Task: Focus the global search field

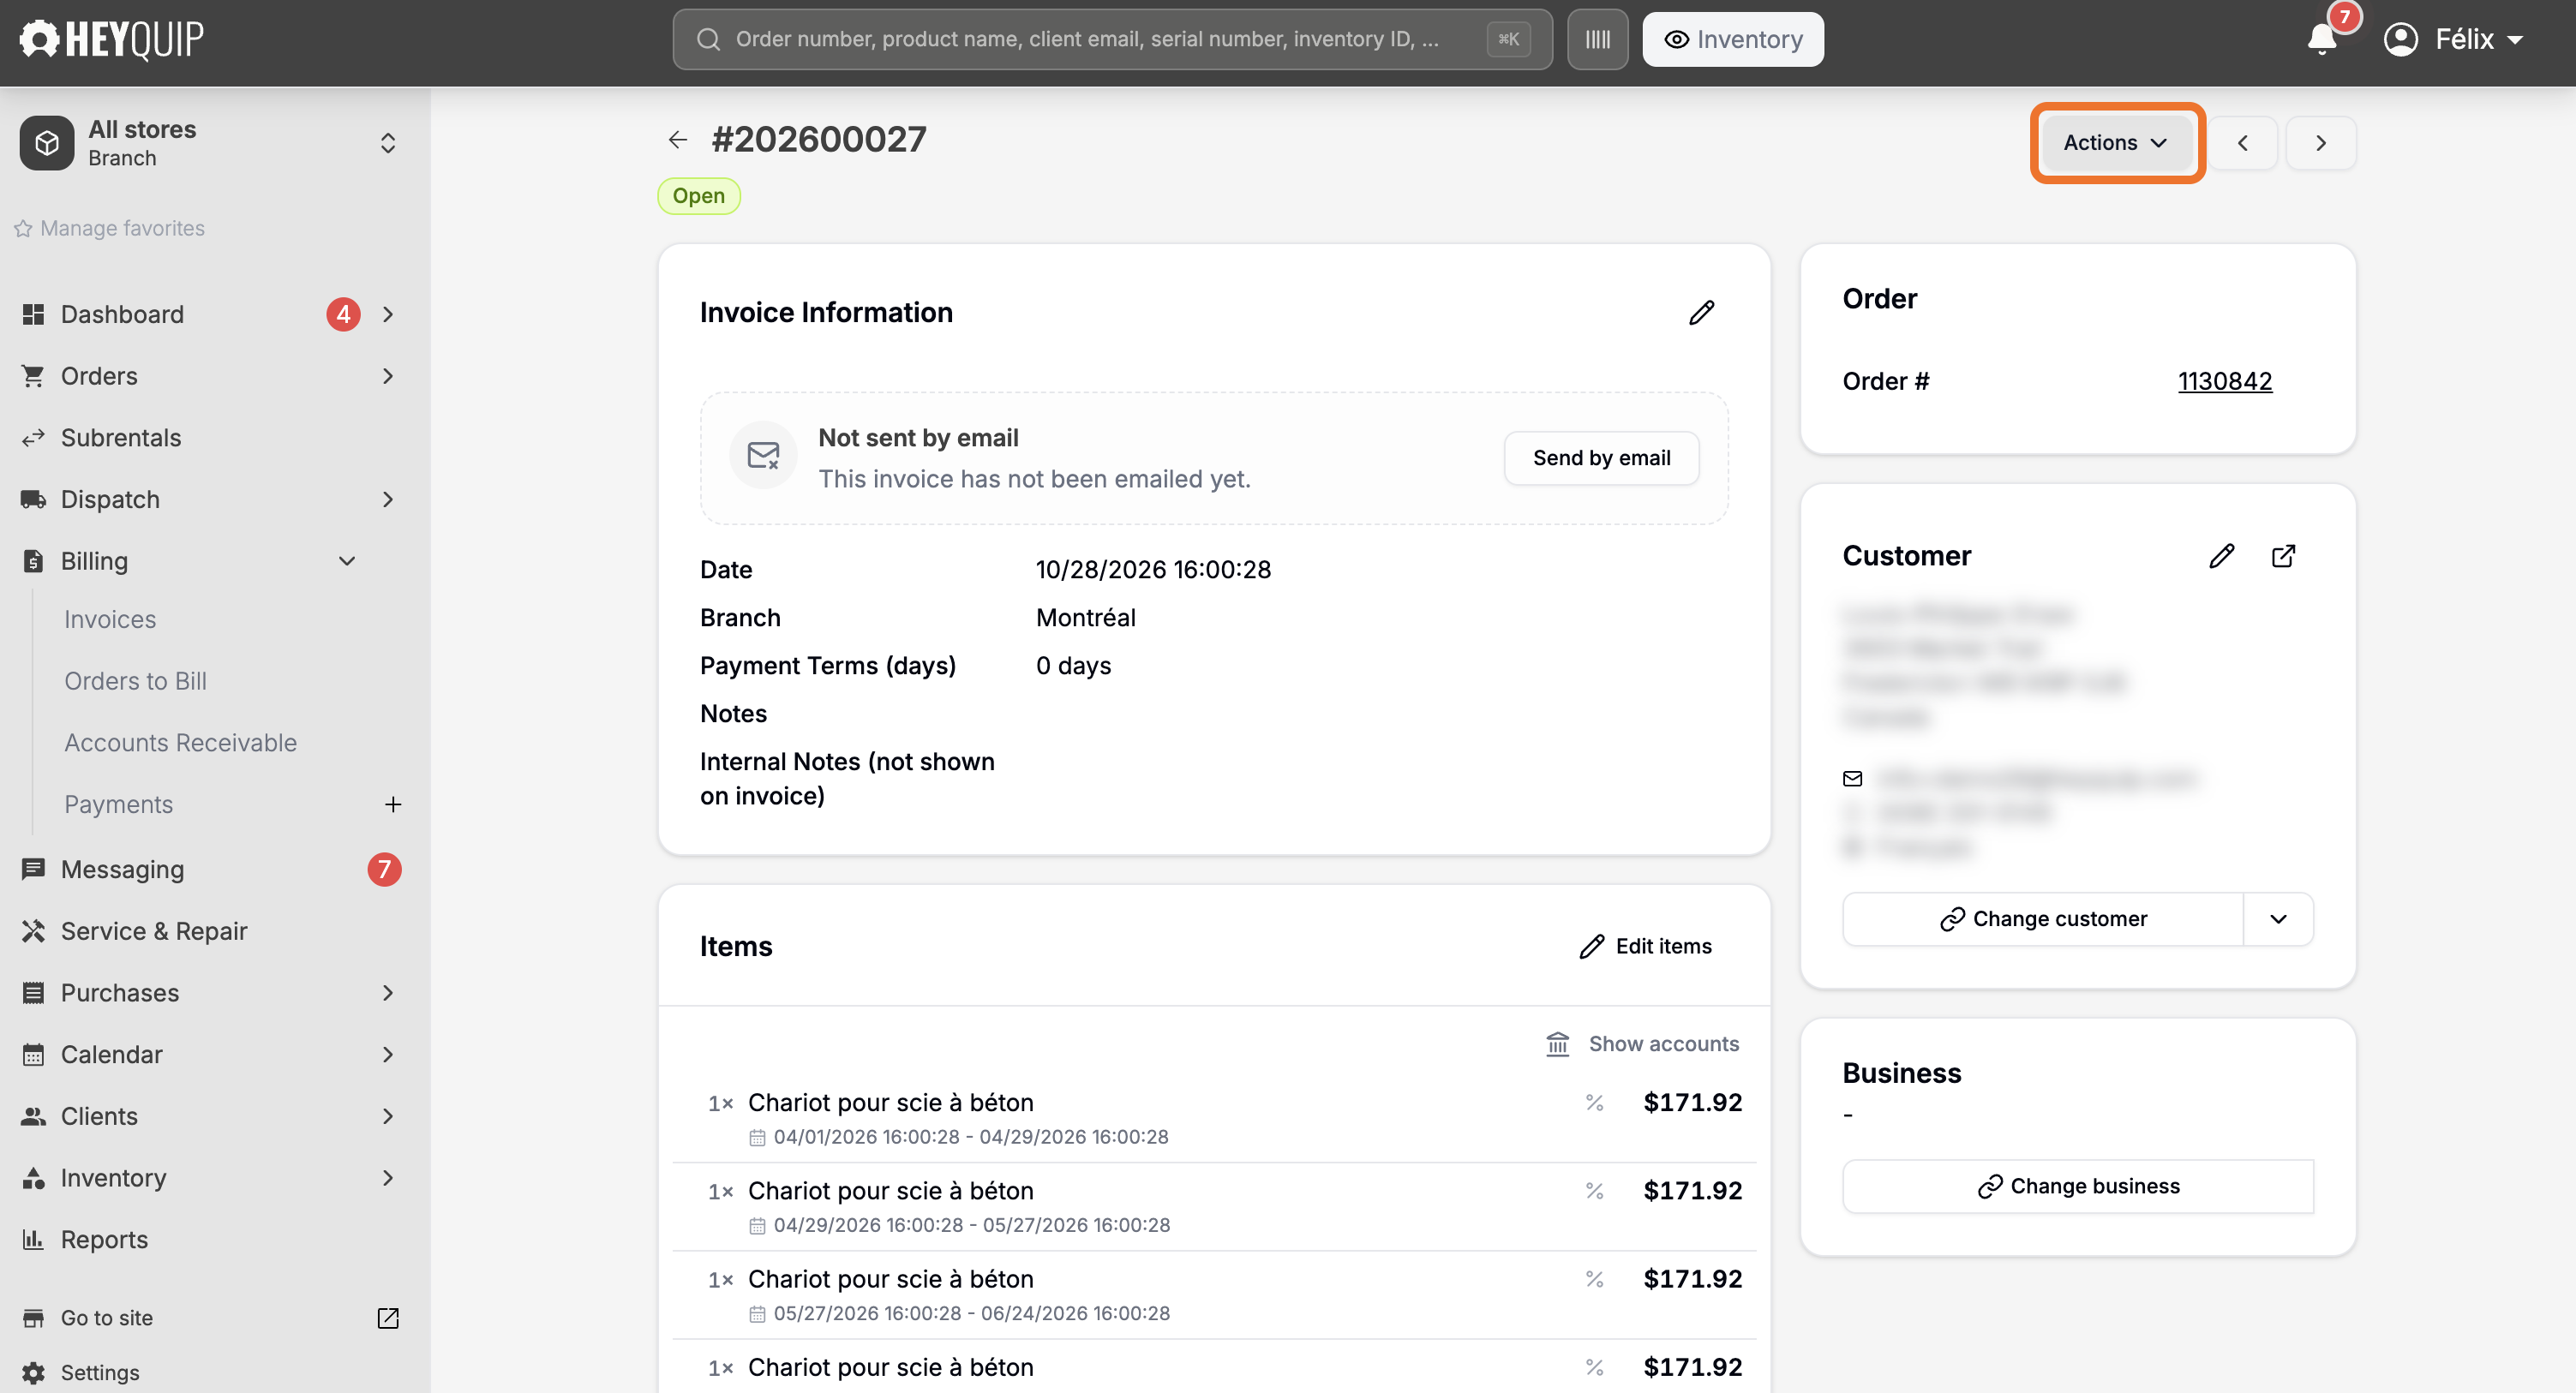Action: (1112, 39)
